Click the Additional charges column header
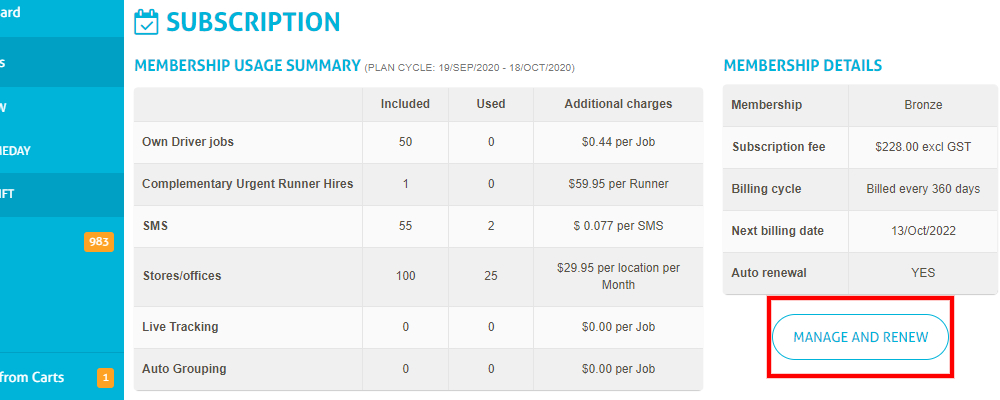The width and height of the screenshot is (1000, 400). click(x=618, y=104)
